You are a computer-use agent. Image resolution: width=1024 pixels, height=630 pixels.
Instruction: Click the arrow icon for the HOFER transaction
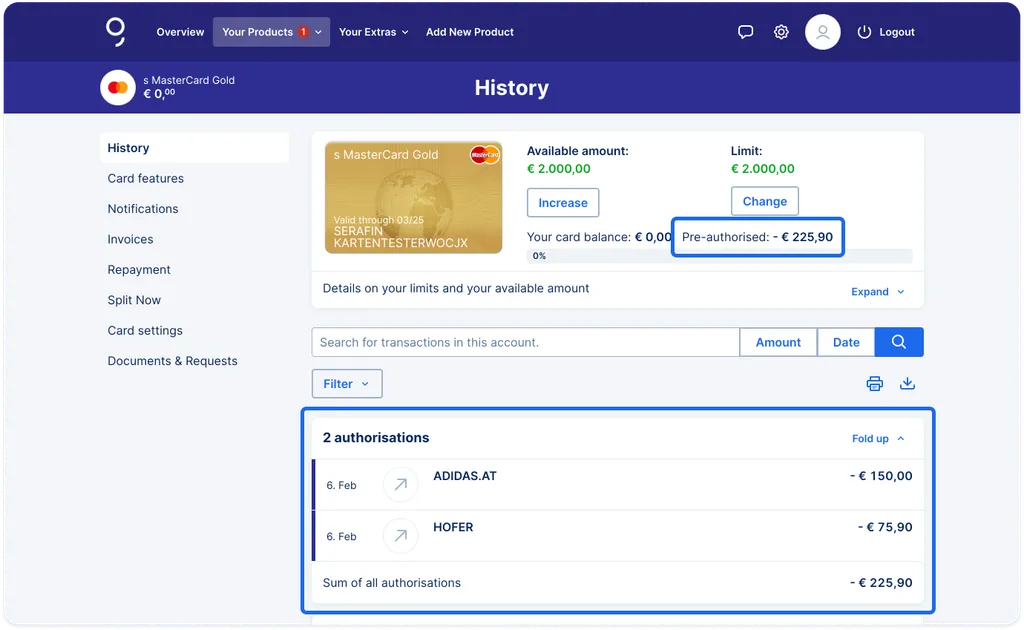(x=400, y=535)
